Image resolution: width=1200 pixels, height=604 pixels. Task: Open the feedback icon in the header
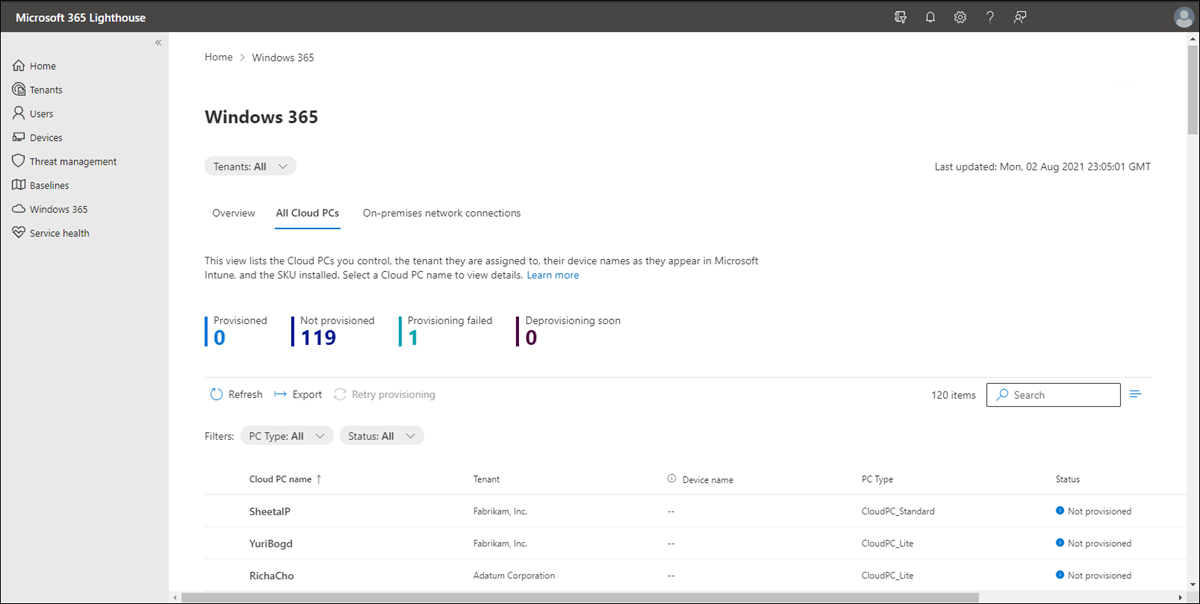[1020, 17]
